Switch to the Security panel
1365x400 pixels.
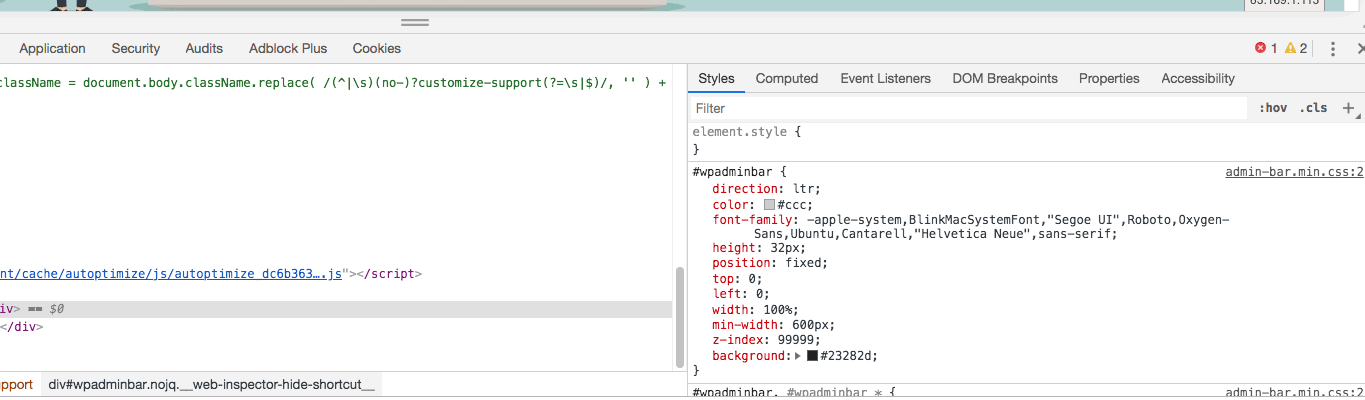[136, 48]
